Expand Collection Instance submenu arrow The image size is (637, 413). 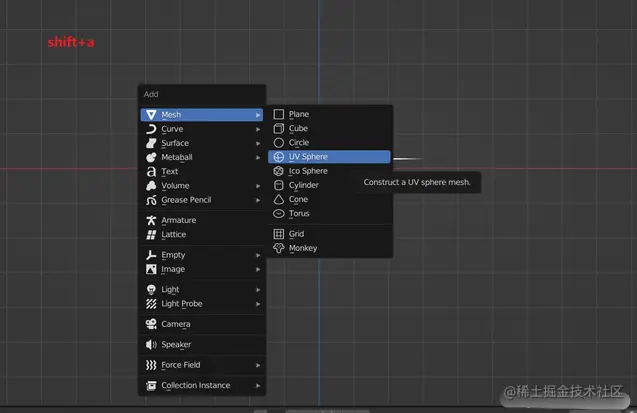[258, 386]
